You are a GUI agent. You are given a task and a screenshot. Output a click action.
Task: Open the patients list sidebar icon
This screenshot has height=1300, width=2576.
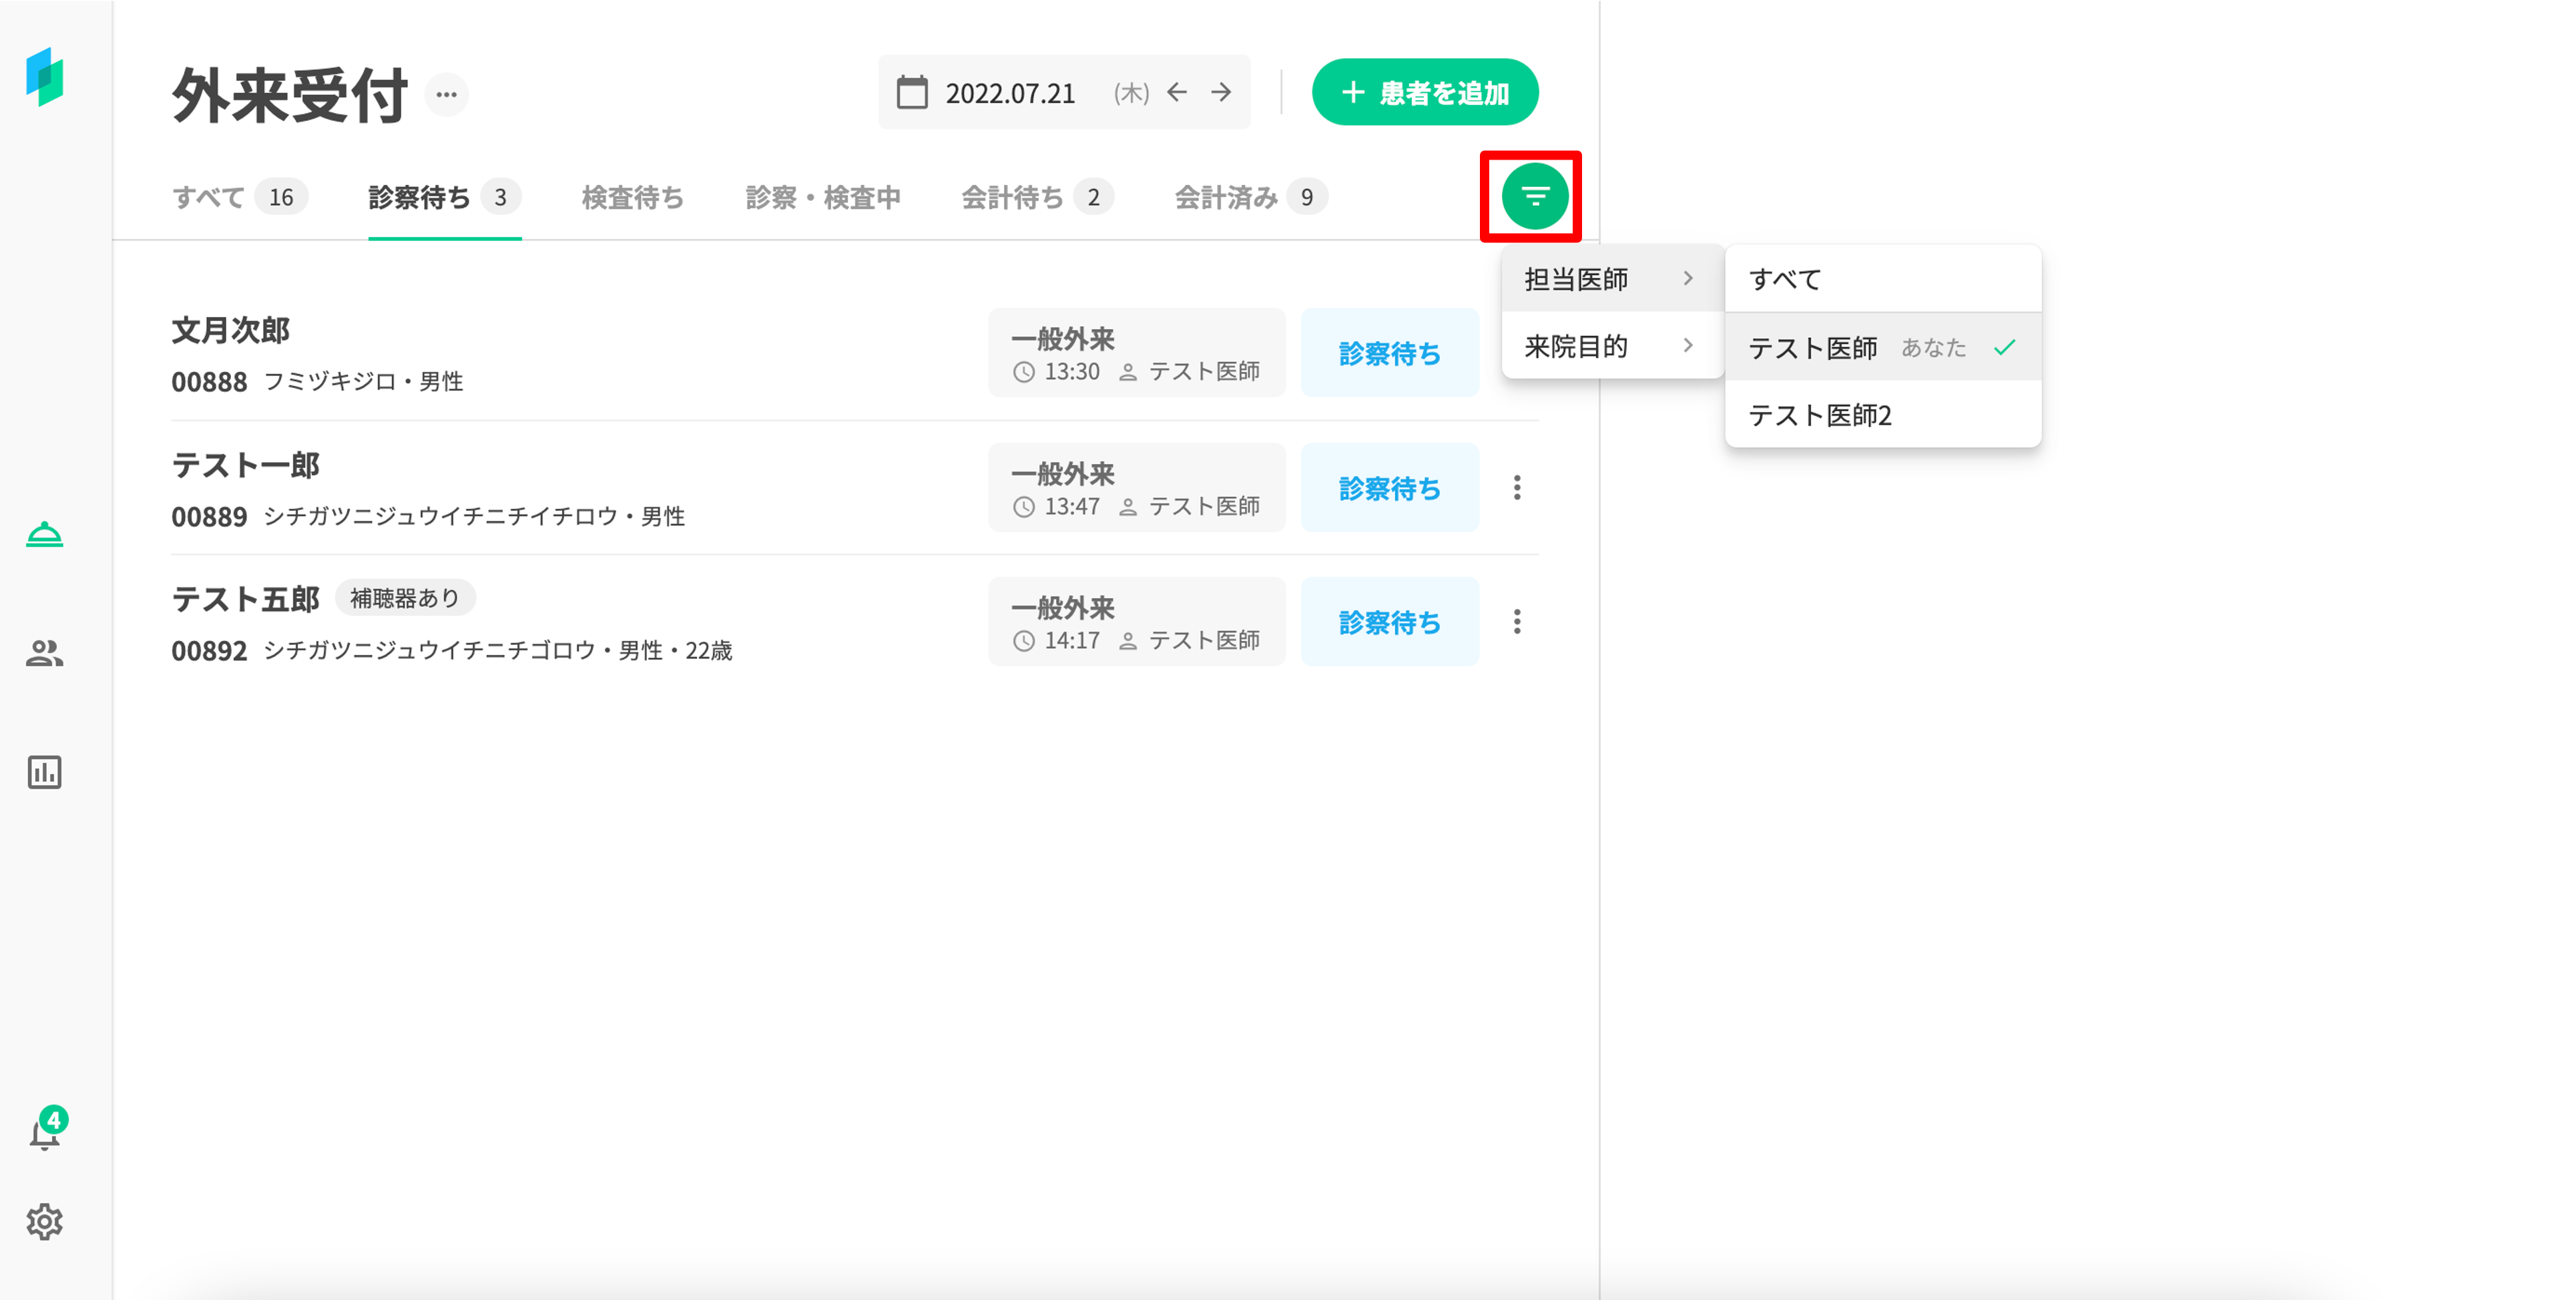pos(44,653)
